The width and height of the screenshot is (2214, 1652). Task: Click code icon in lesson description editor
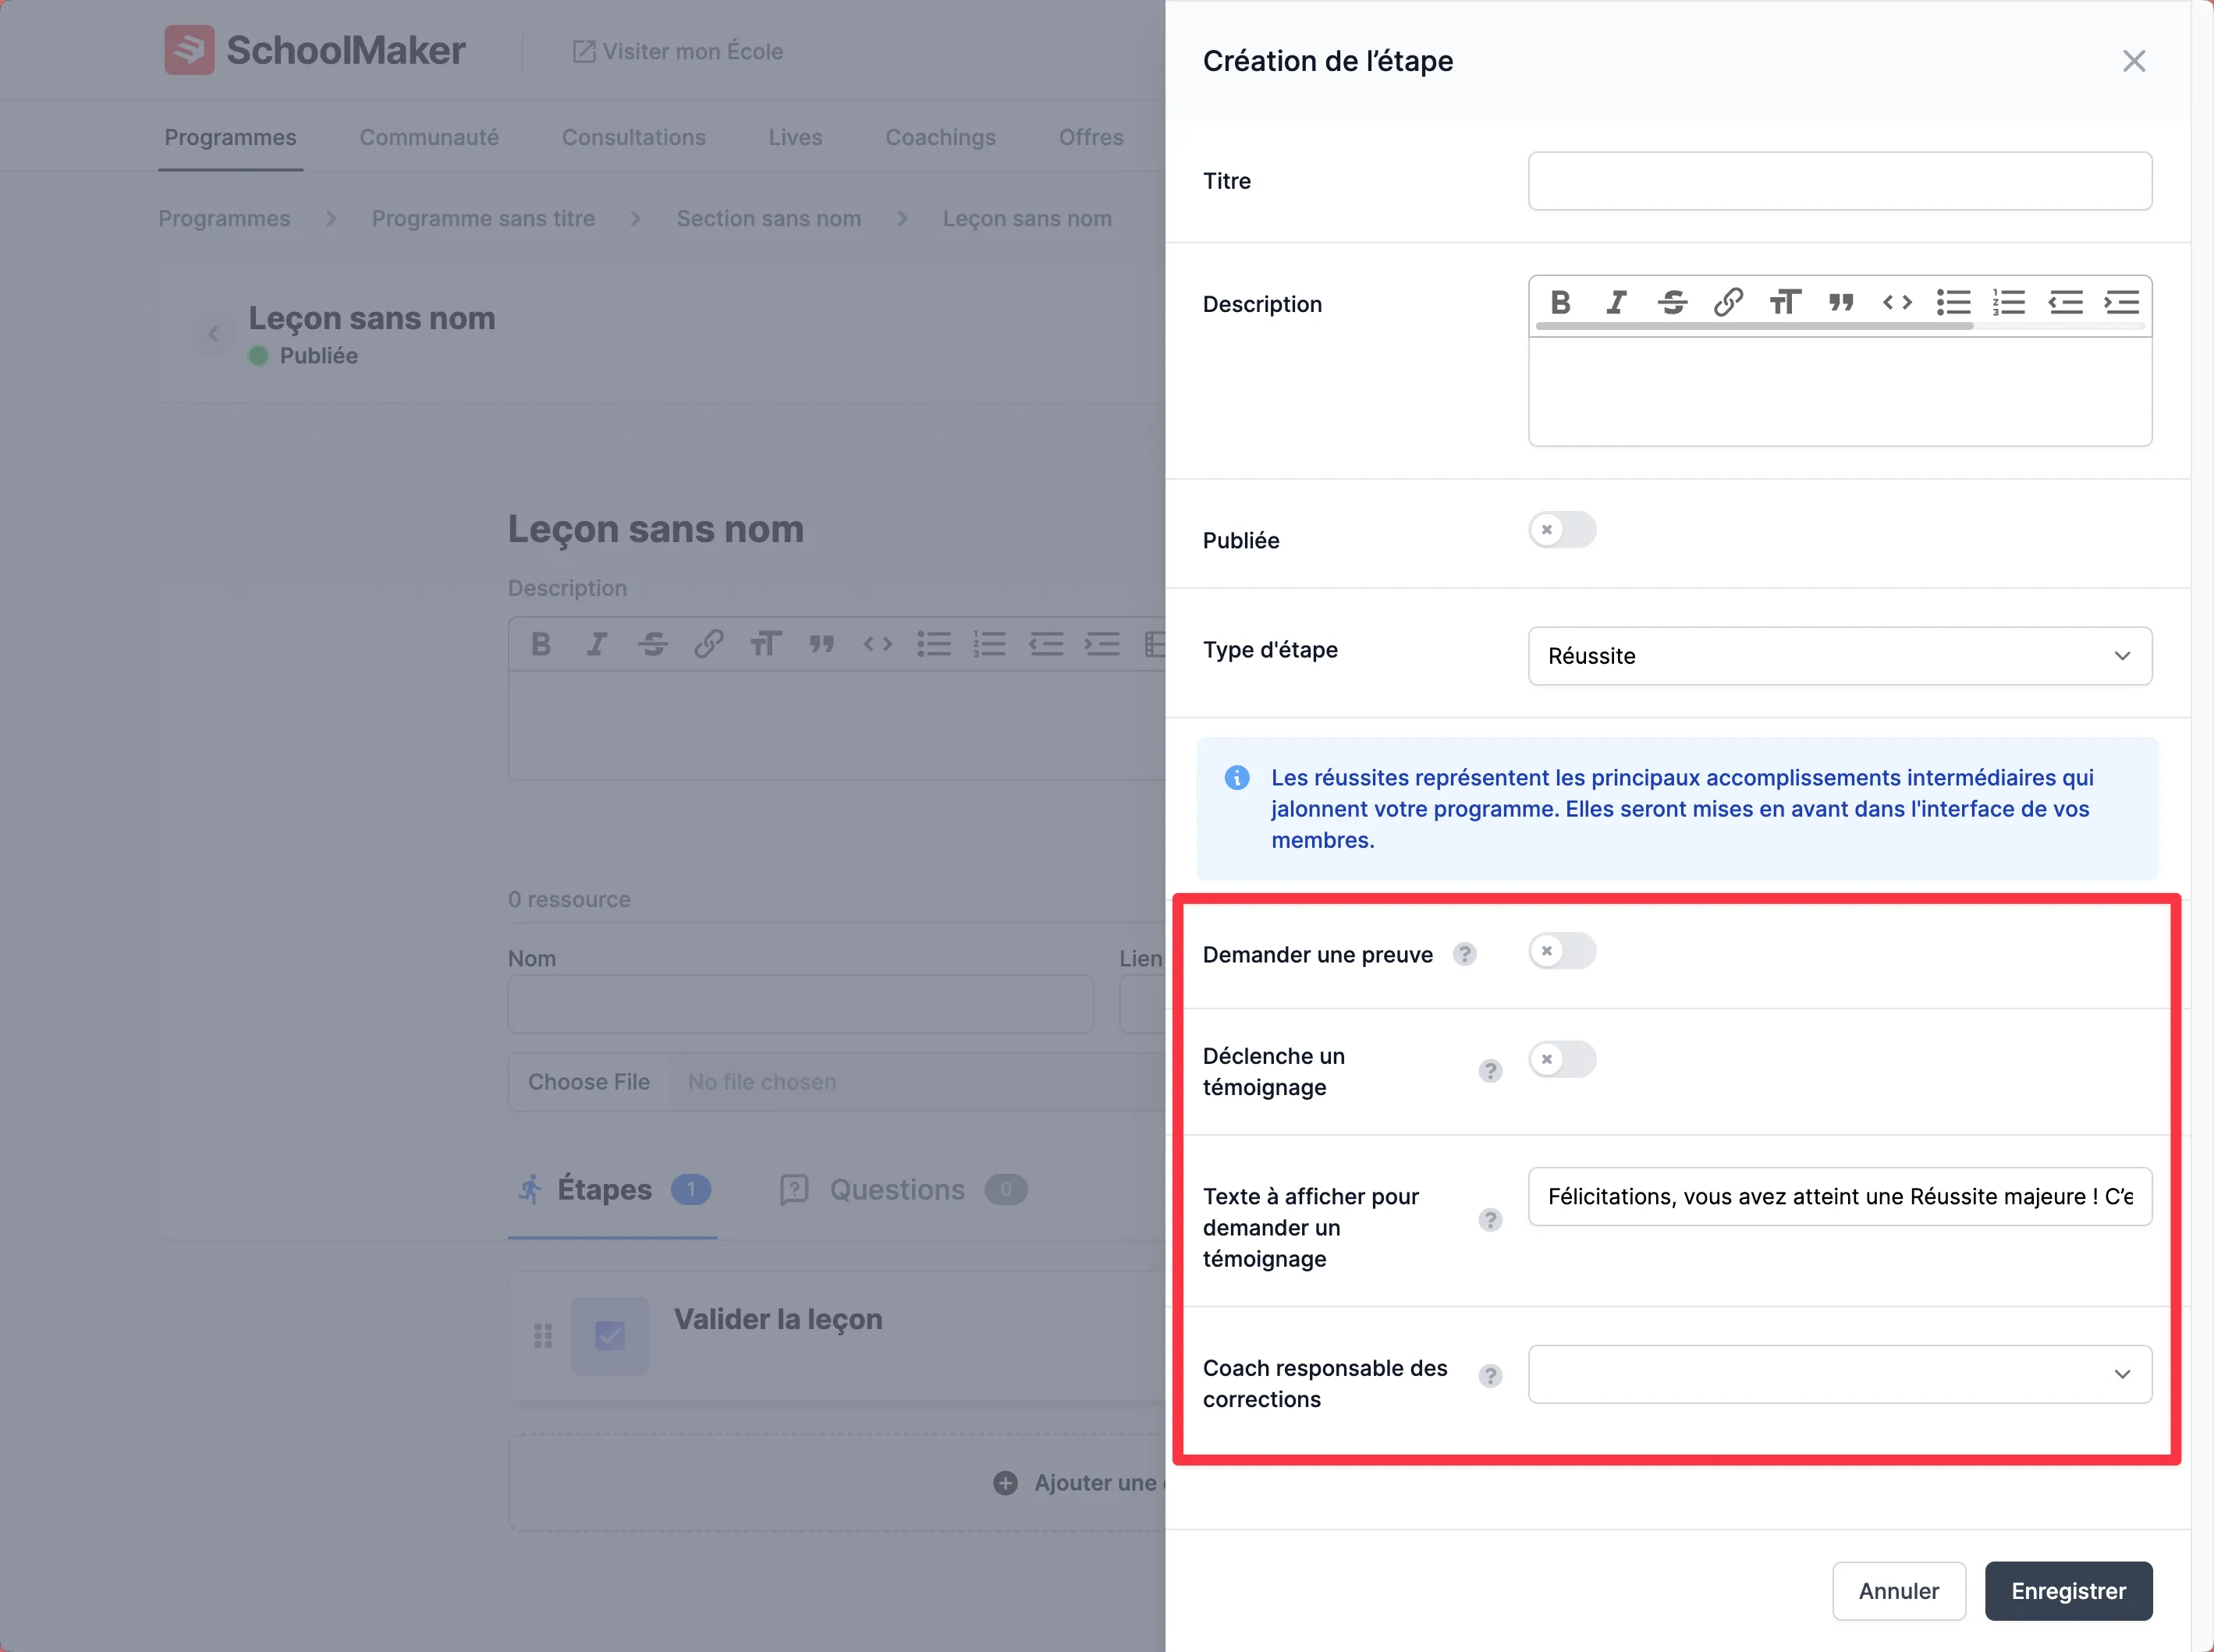tap(878, 644)
